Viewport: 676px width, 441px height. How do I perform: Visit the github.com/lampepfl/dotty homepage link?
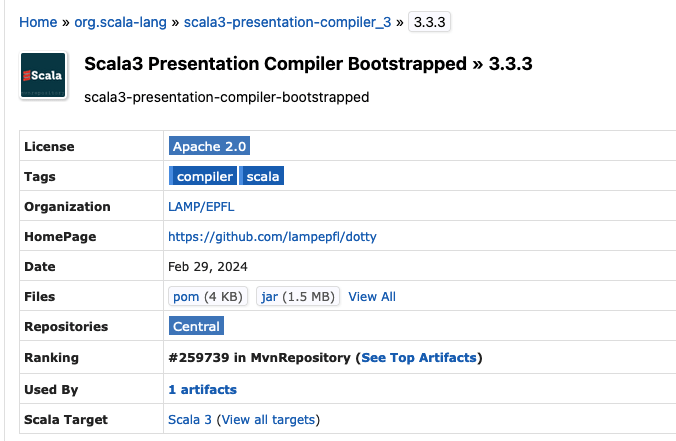pos(272,237)
